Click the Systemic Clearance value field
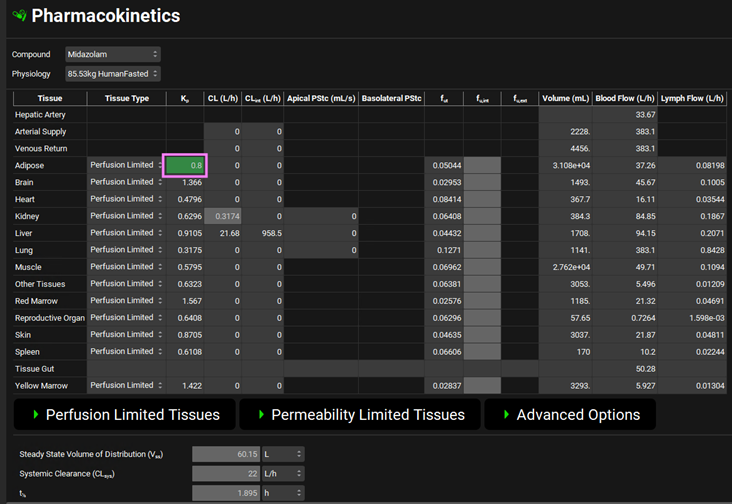This screenshot has height=504, width=732. pos(226,472)
